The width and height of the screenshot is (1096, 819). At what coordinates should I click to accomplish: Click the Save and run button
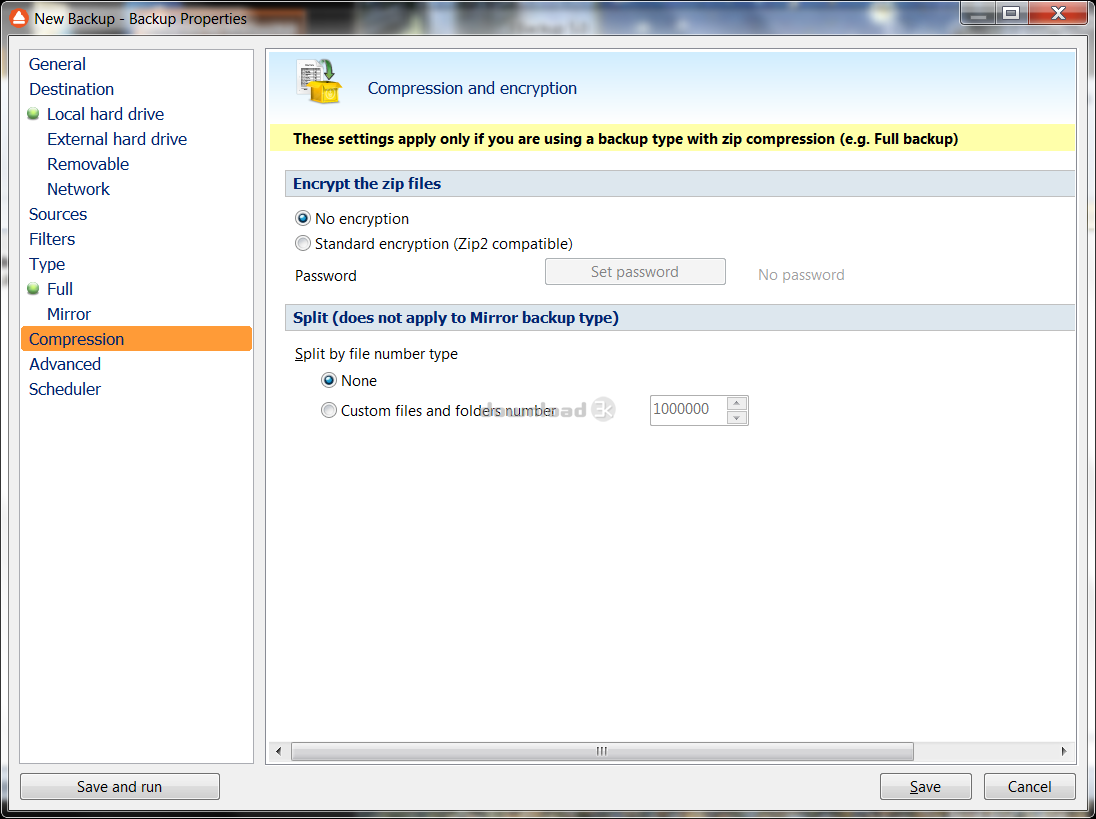click(x=120, y=787)
